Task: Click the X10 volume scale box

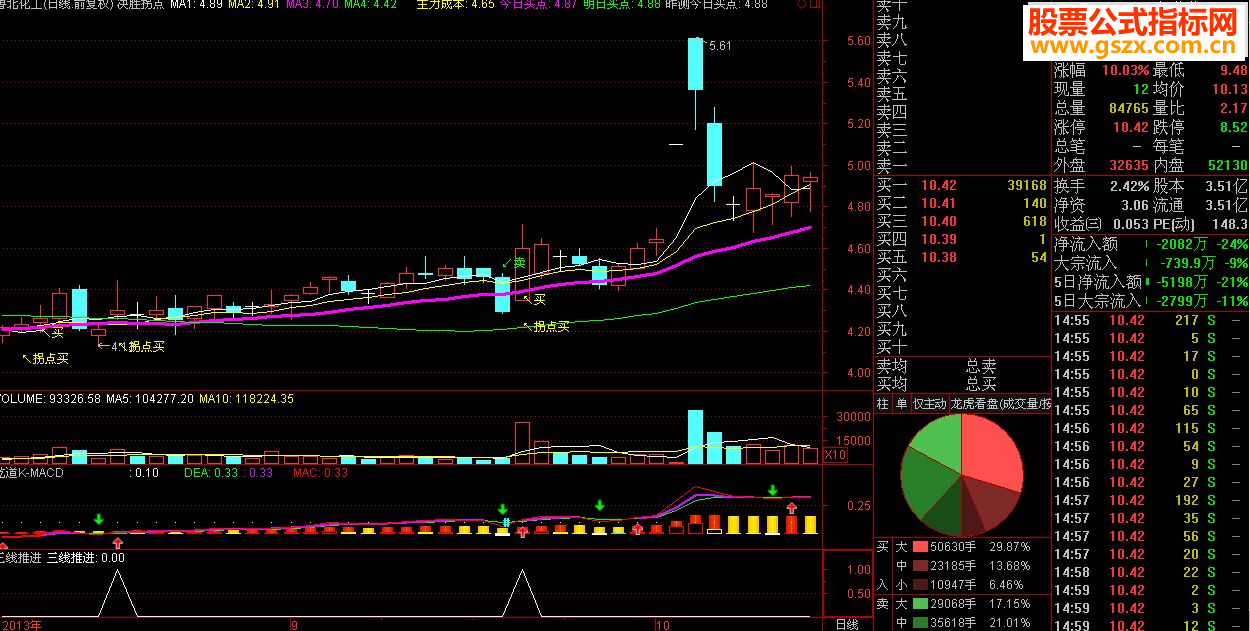Action: (x=836, y=455)
